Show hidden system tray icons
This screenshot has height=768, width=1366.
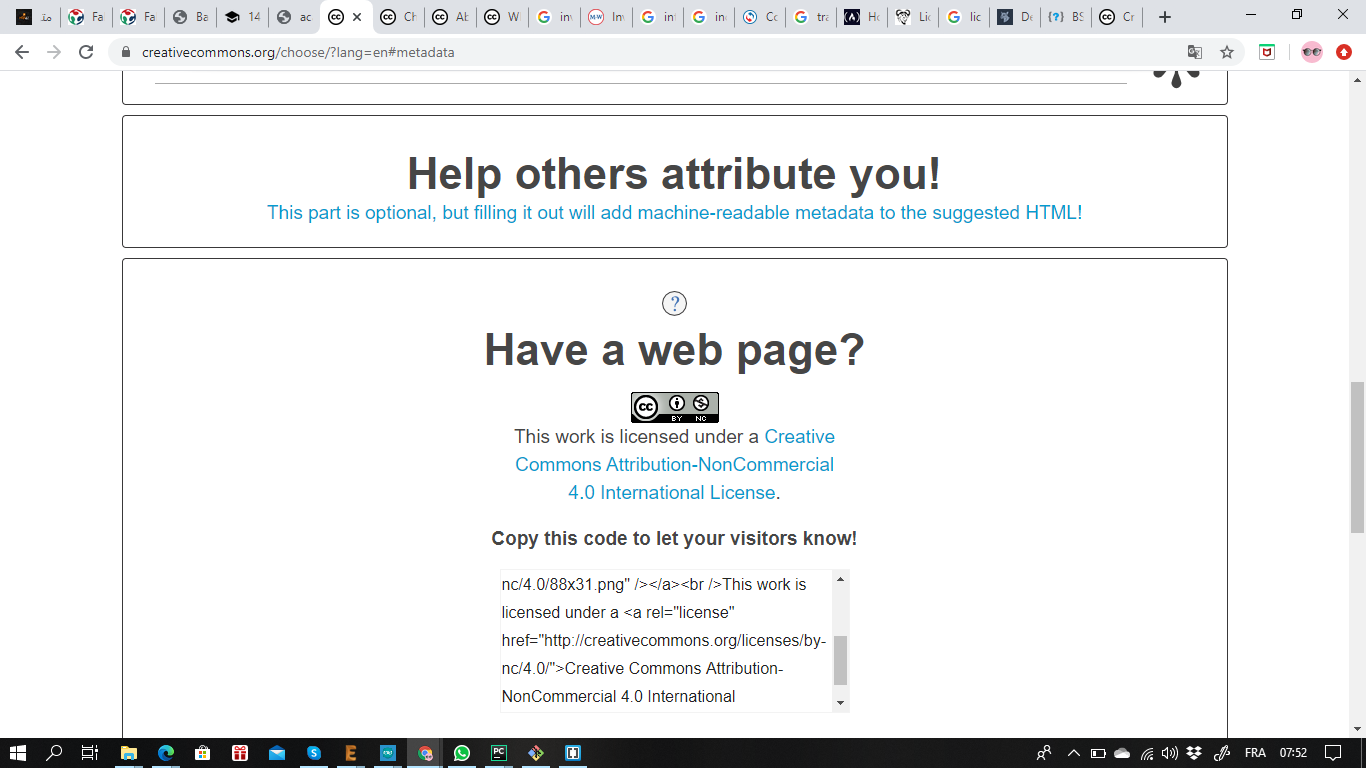[x=1074, y=753]
